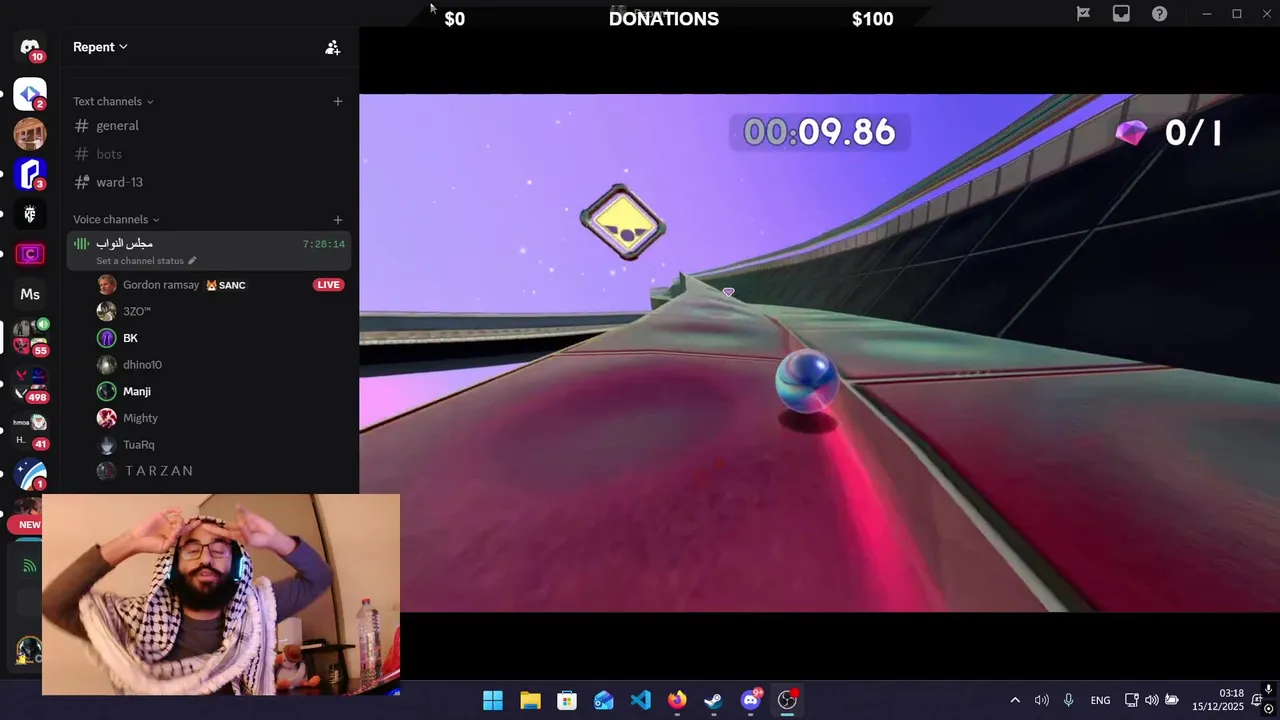Open the ward-13 text channel

click(x=208, y=182)
